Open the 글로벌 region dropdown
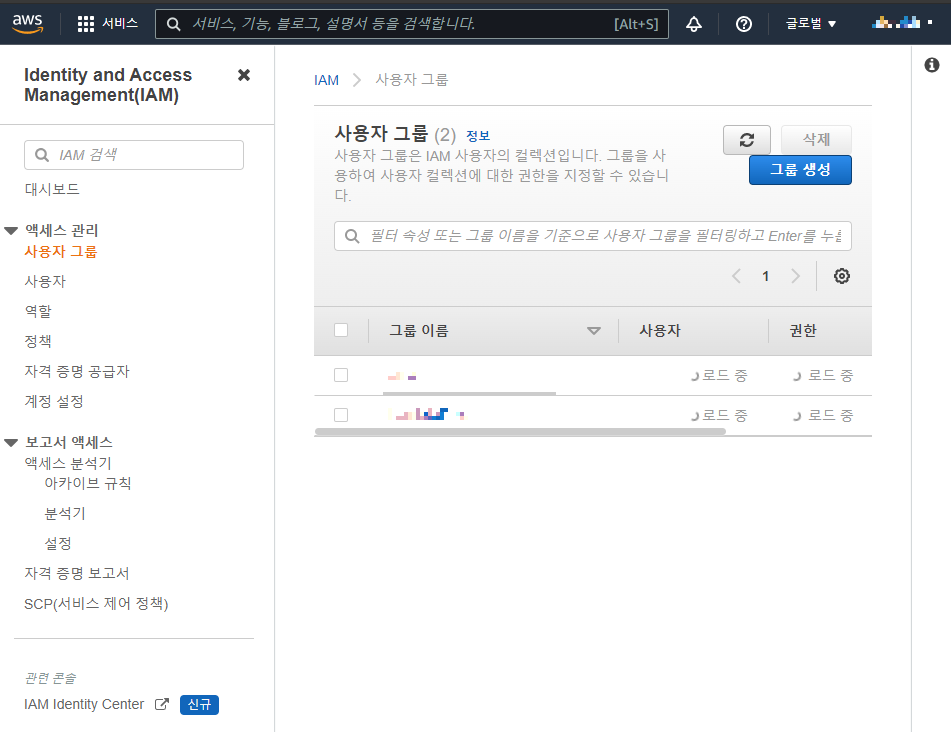The image size is (951, 732). coord(811,24)
